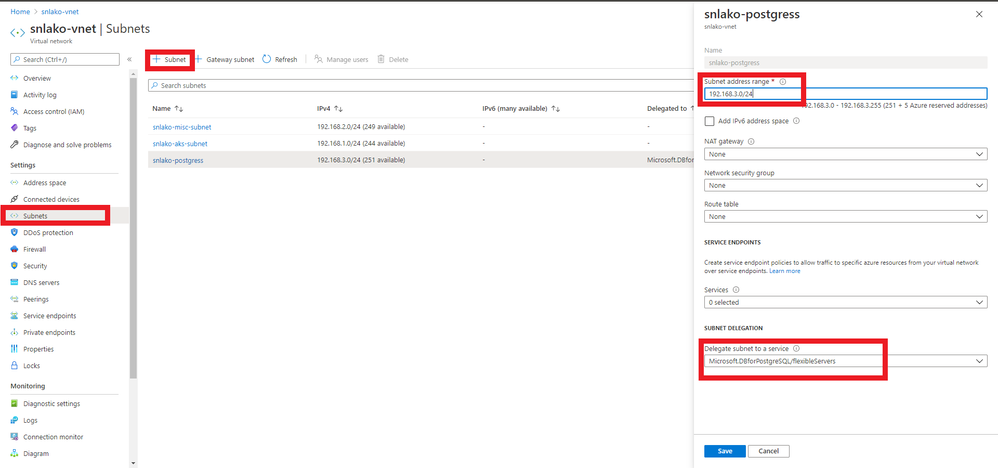Viewport: 998px width, 468px height.
Task: Open the snlako-misc-subnet link
Action: (181, 127)
